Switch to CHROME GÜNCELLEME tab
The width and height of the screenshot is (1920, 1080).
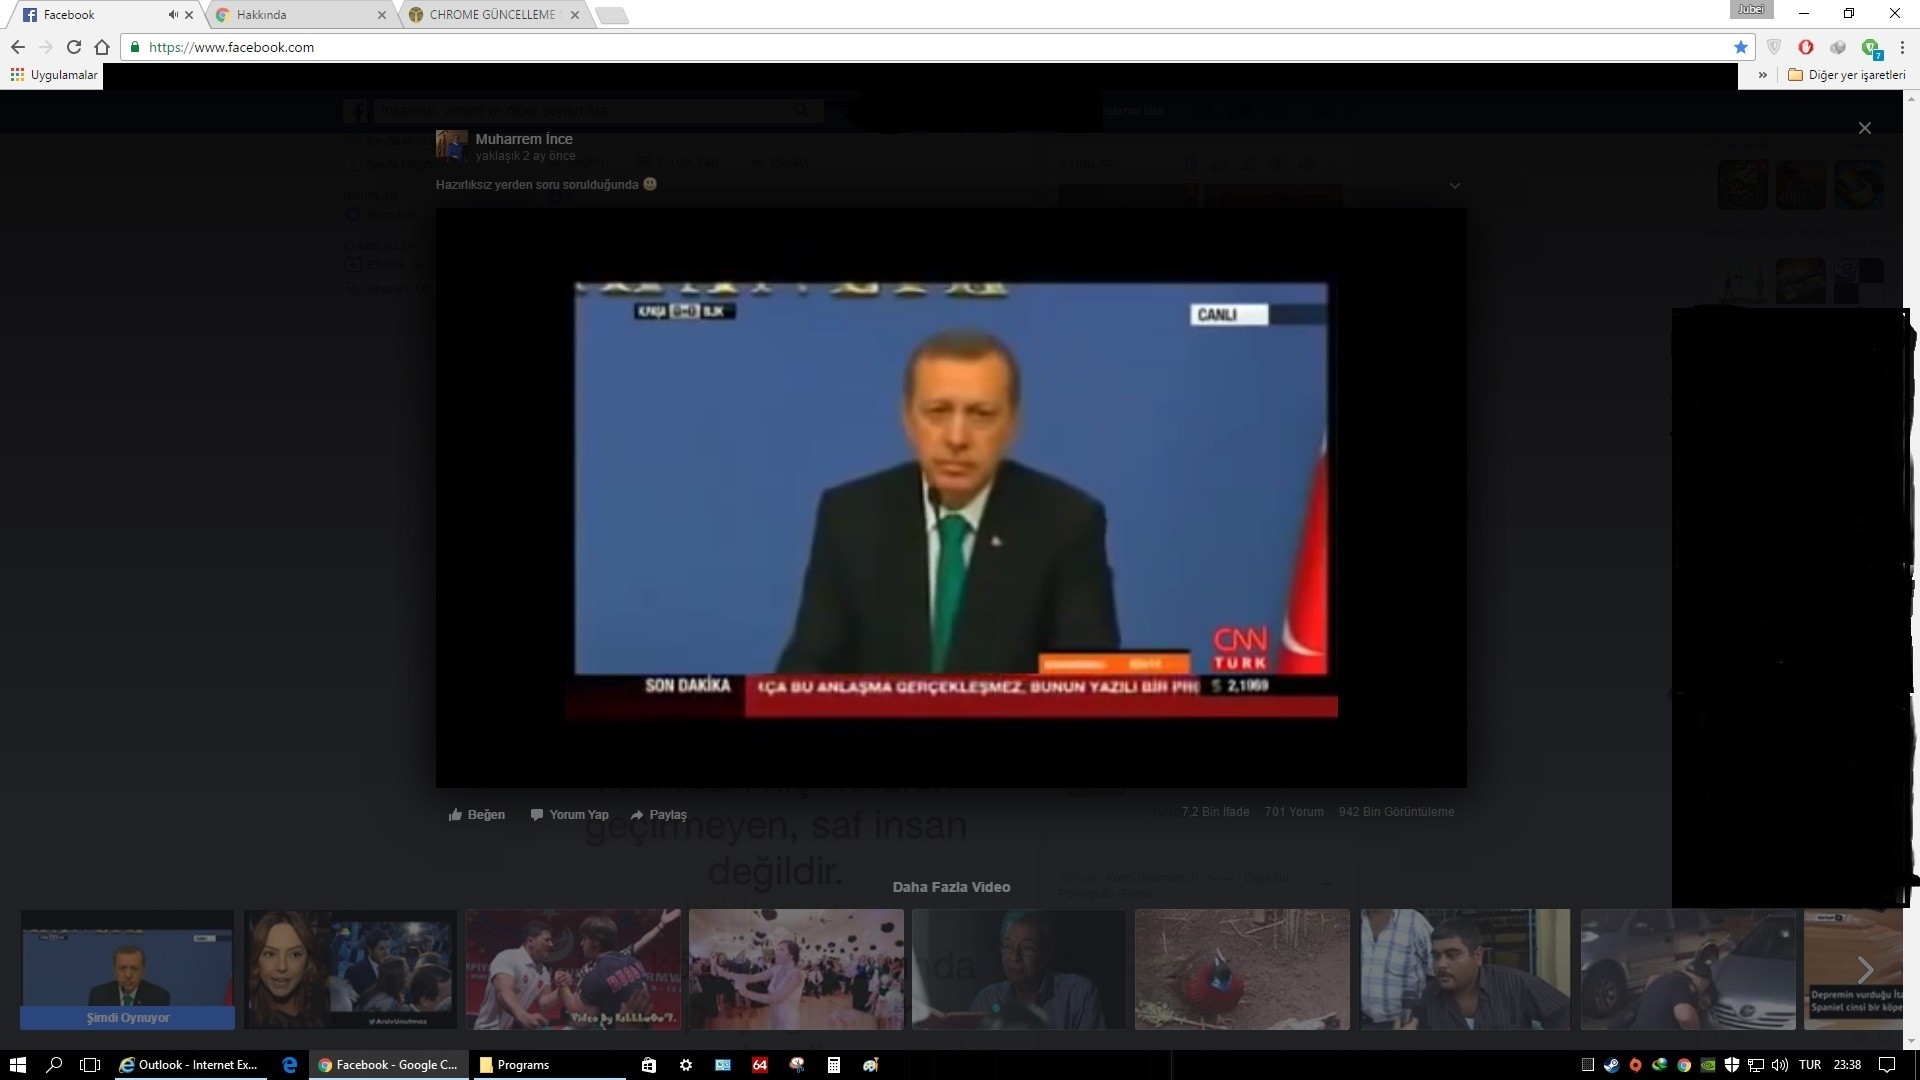pyautogui.click(x=490, y=15)
